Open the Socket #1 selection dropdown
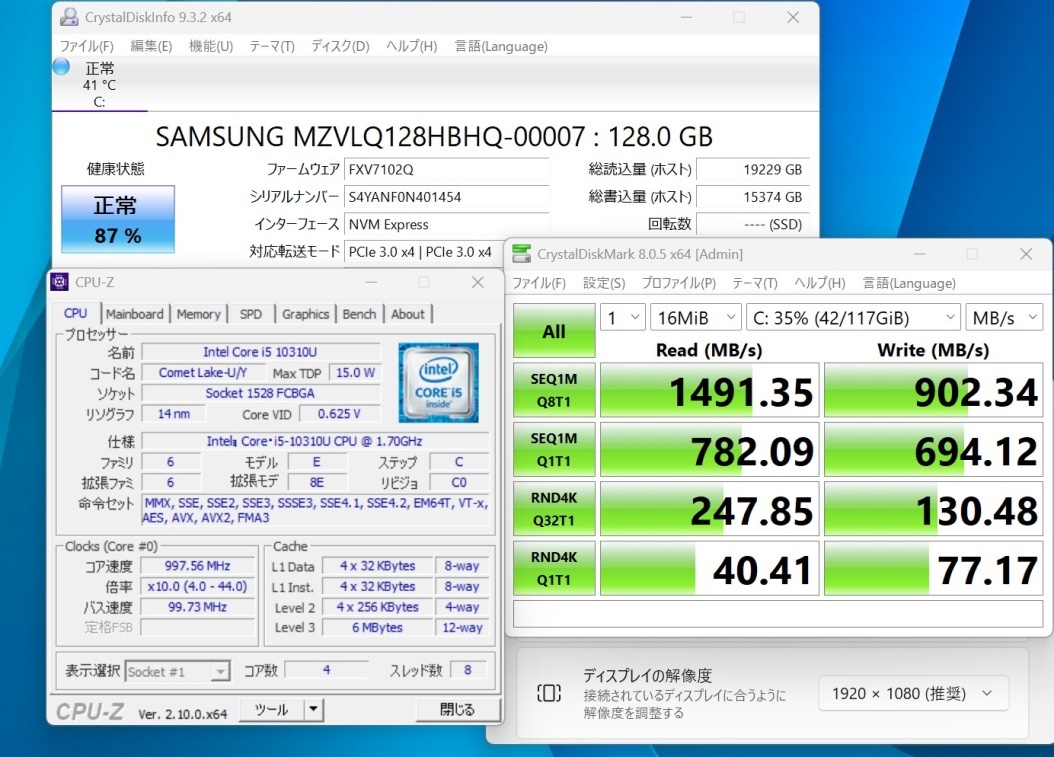 177,671
